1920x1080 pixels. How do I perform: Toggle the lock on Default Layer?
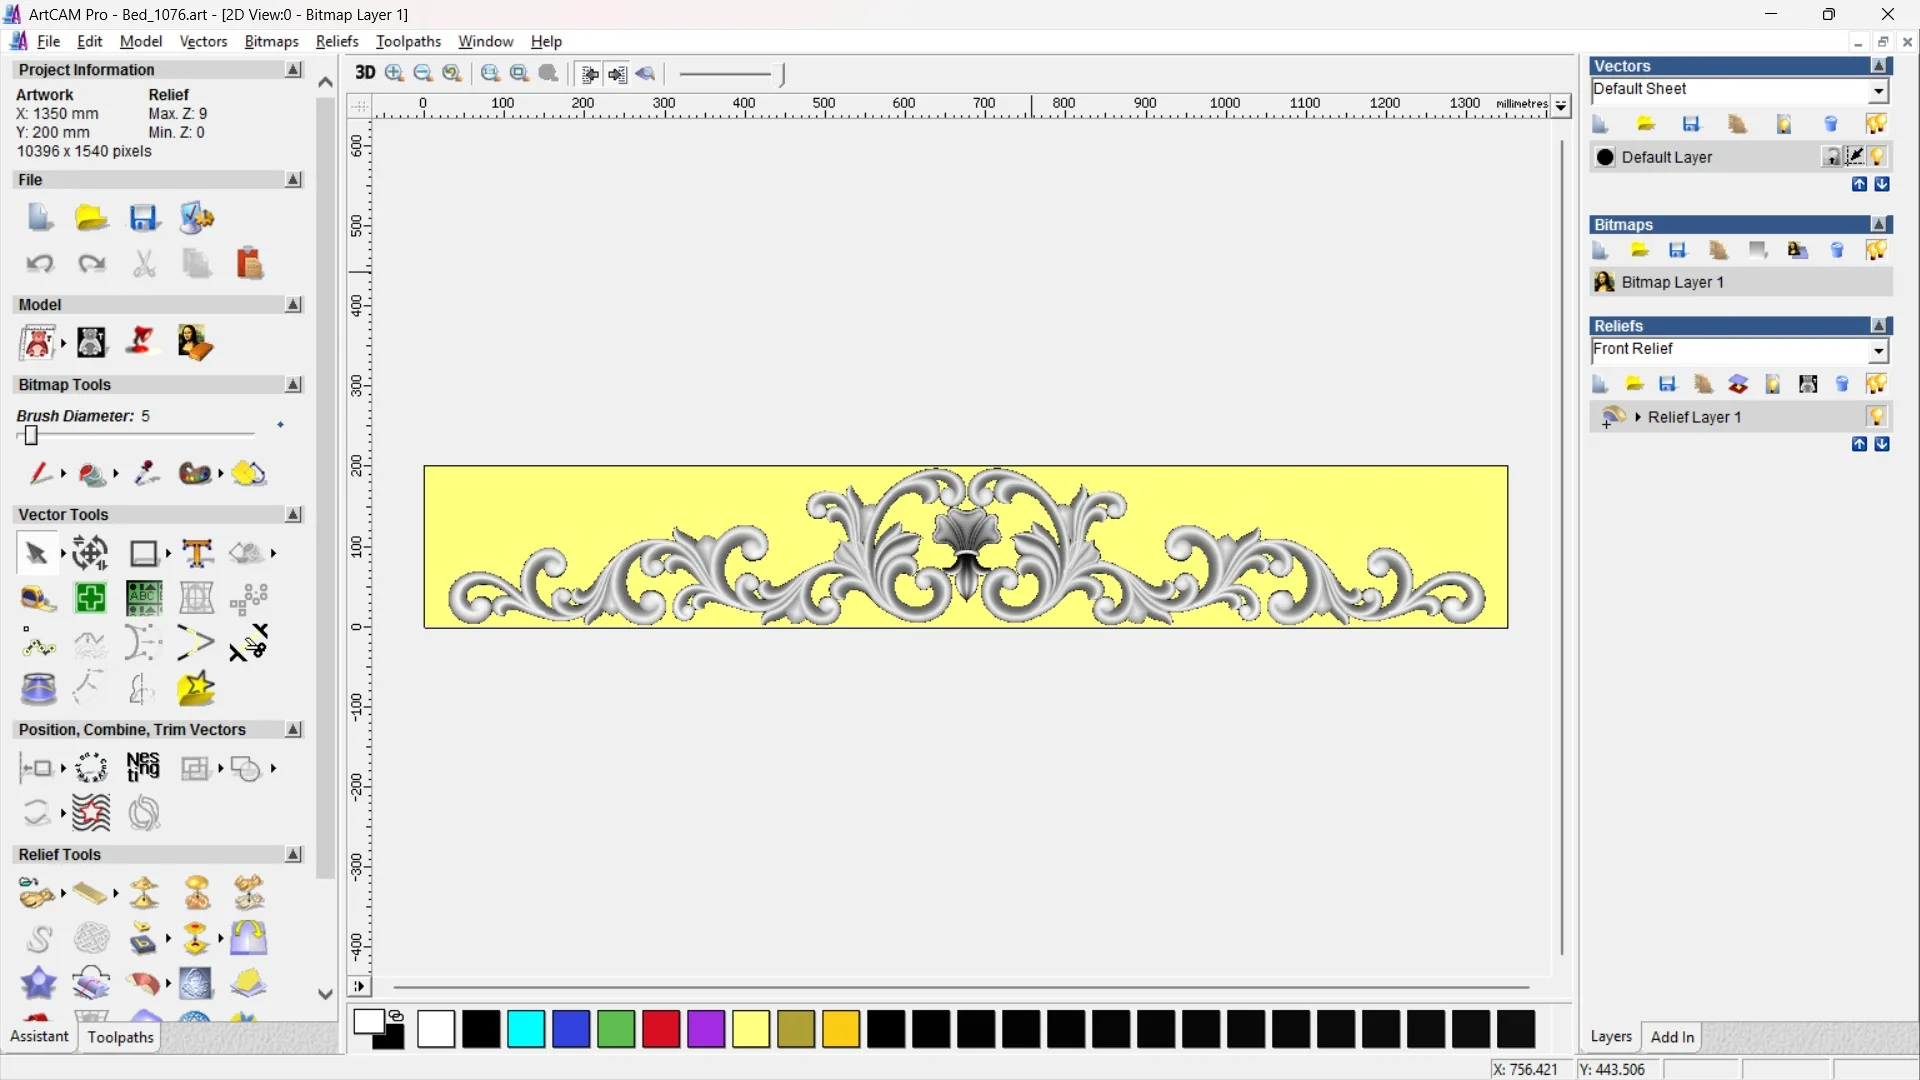pyautogui.click(x=1831, y=157)
